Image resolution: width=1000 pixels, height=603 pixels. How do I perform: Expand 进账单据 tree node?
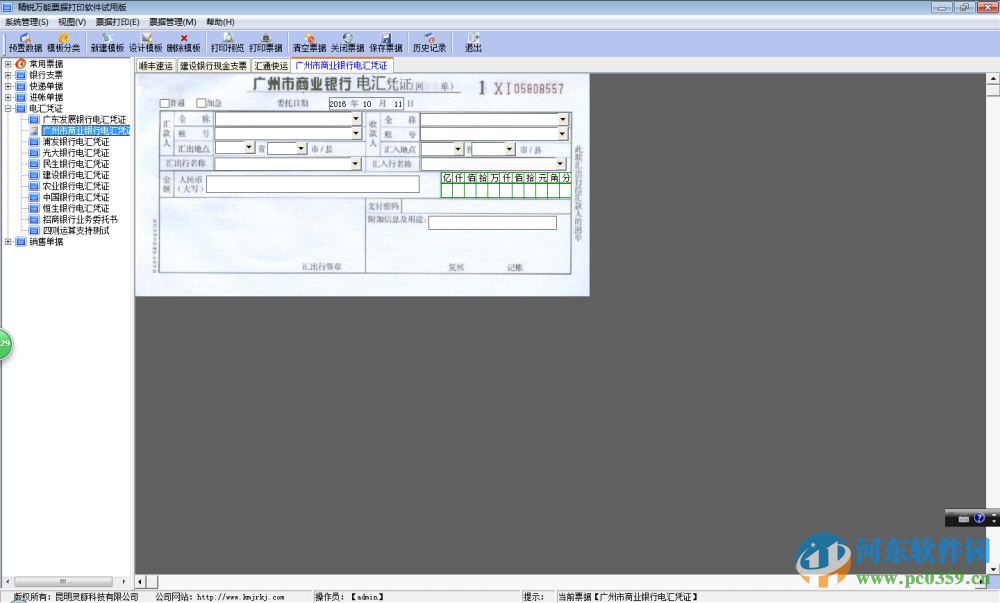(x=8, y=98)
